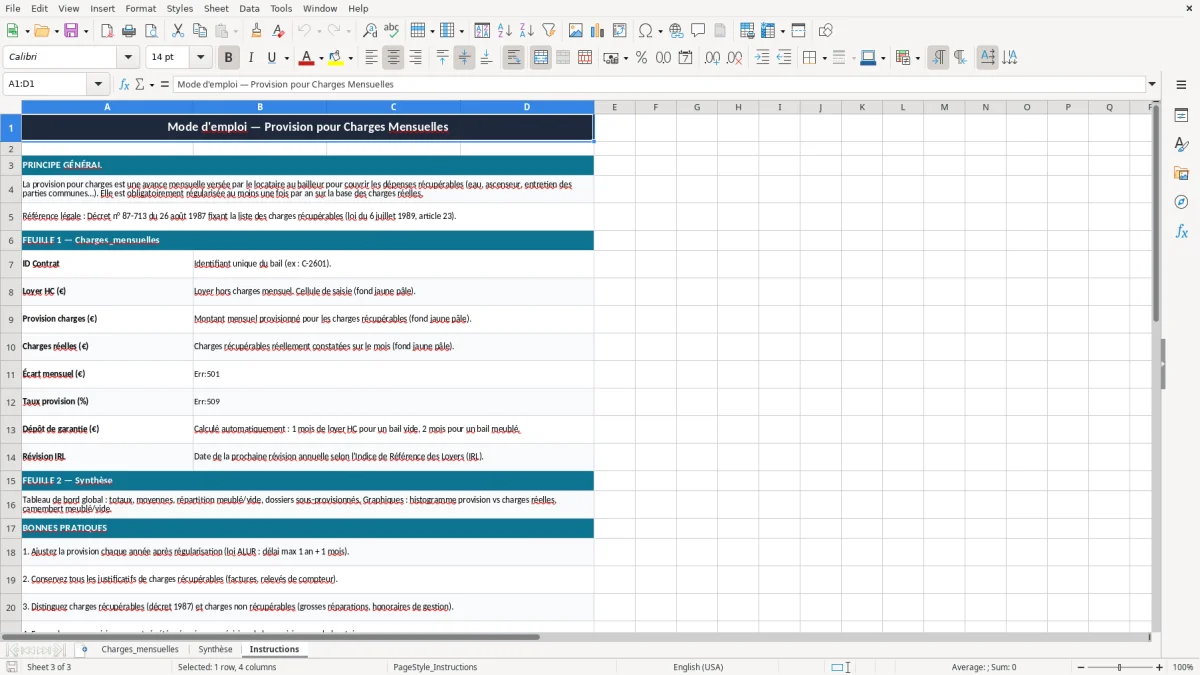The width and height of the screenshot is (1200, 675).
Task: Toggle Align Left
Action: [371, 58]
